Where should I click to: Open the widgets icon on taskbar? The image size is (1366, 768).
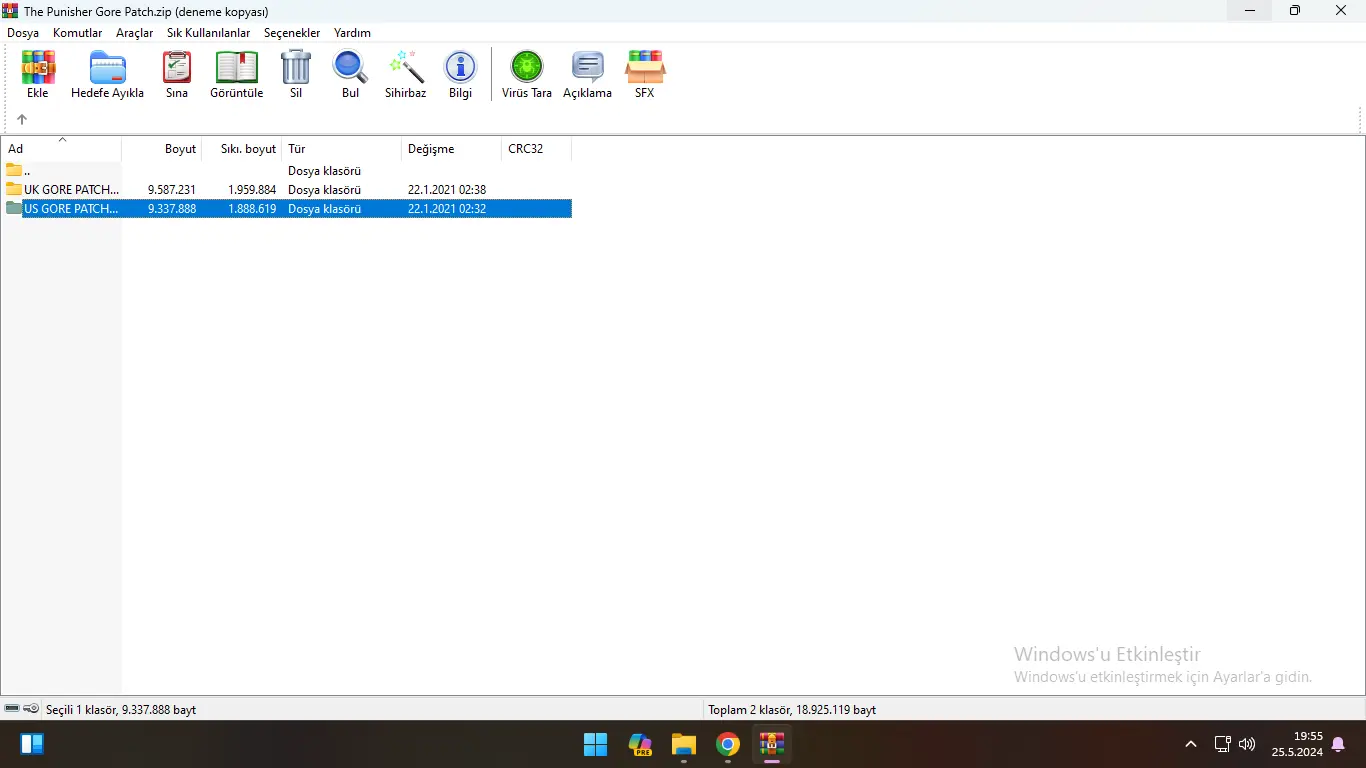32,744
